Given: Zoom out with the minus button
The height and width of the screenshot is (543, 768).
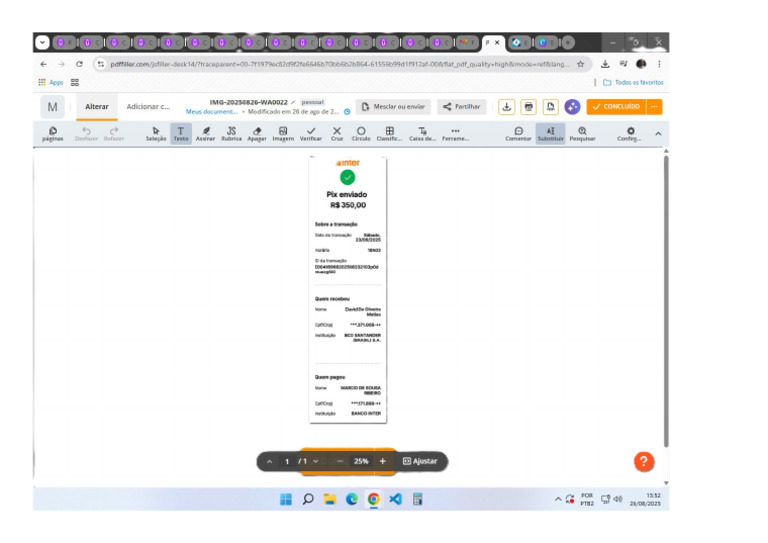Looking at the screenshot, I should pos(340,461).
